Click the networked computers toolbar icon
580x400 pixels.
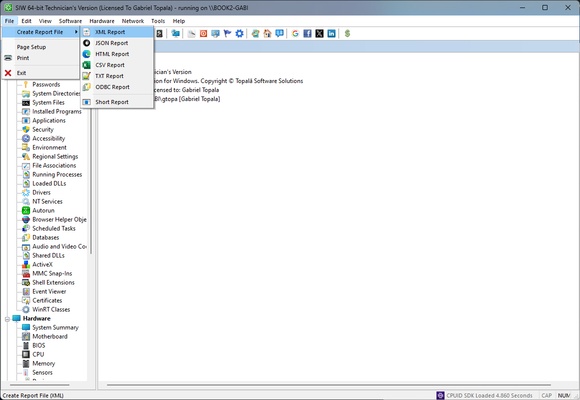[176, 34]
